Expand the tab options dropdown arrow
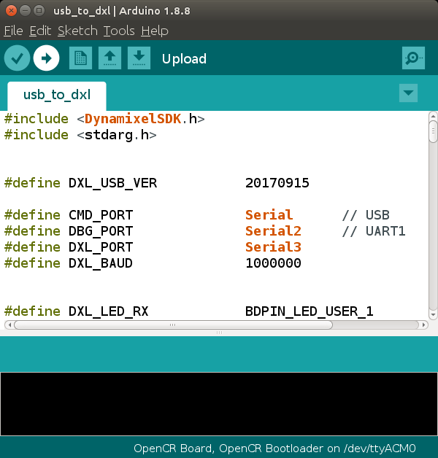The height and width of the screenshot is (458, 438). tap(408, 93)
